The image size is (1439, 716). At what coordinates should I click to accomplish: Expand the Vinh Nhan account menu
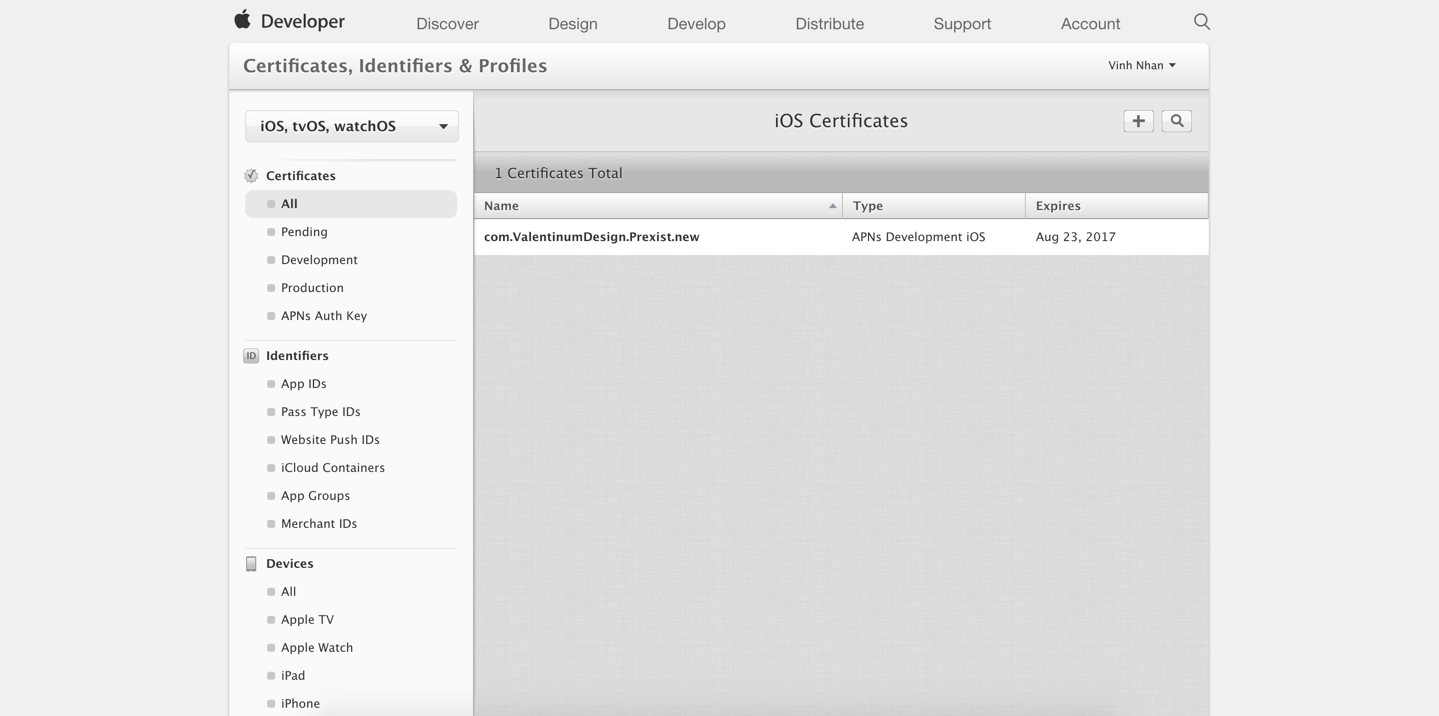pos(1142,65)
